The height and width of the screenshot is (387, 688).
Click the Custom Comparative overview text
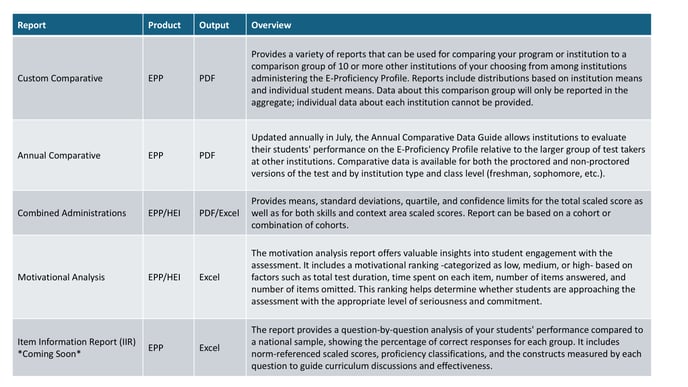[447, 78]
